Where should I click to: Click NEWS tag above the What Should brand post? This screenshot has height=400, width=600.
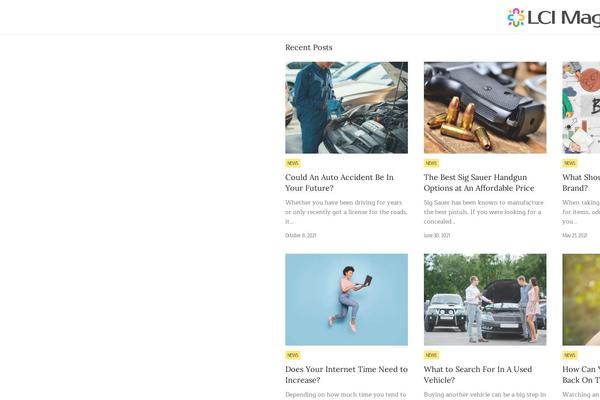tap(570, 163)
